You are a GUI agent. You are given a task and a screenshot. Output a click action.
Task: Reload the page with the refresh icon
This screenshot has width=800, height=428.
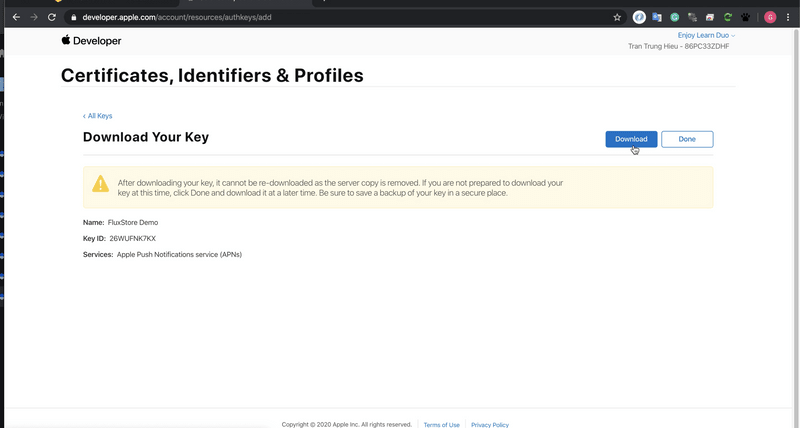(x=52, y=17)
